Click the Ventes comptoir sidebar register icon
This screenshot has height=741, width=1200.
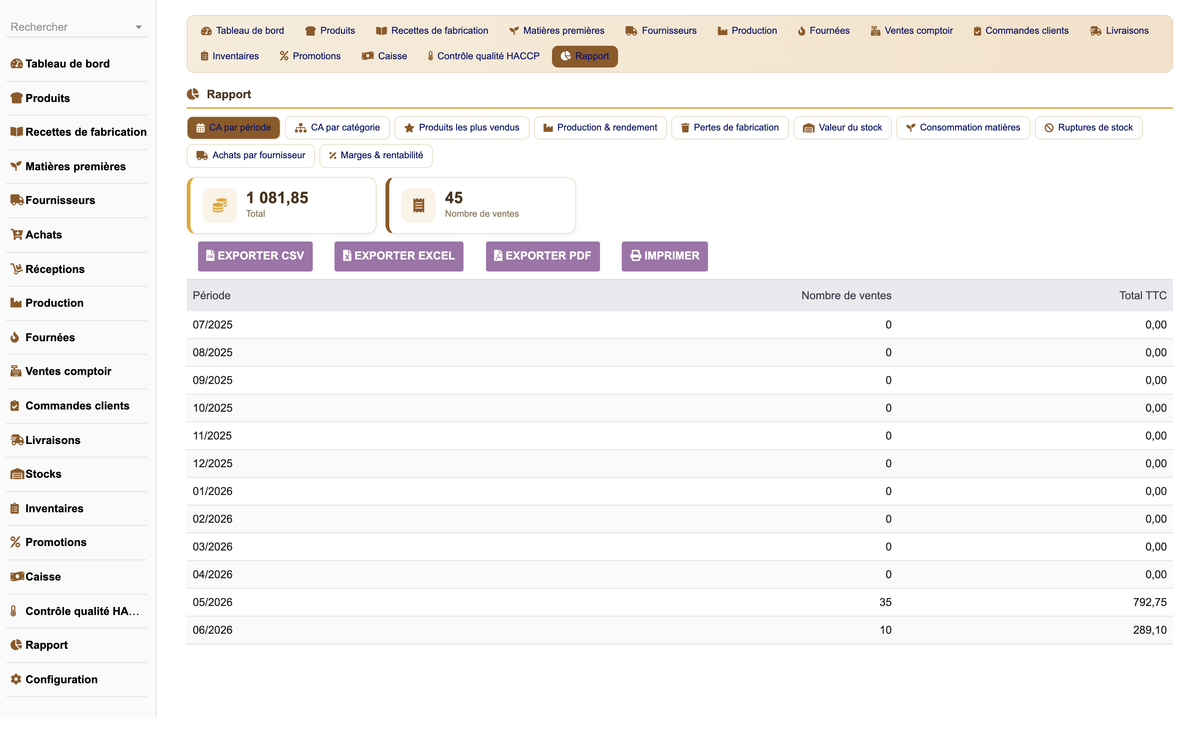pos(16,371)
